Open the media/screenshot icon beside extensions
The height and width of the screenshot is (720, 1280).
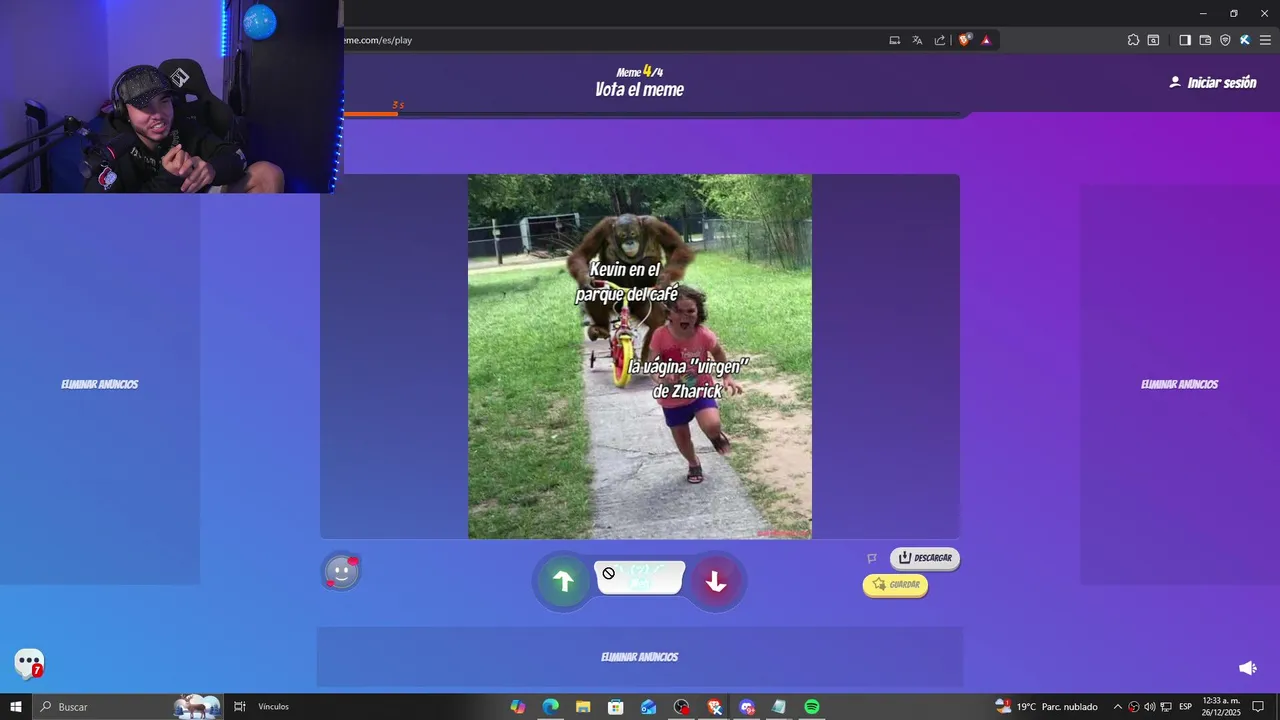[x=1153, y=40]
